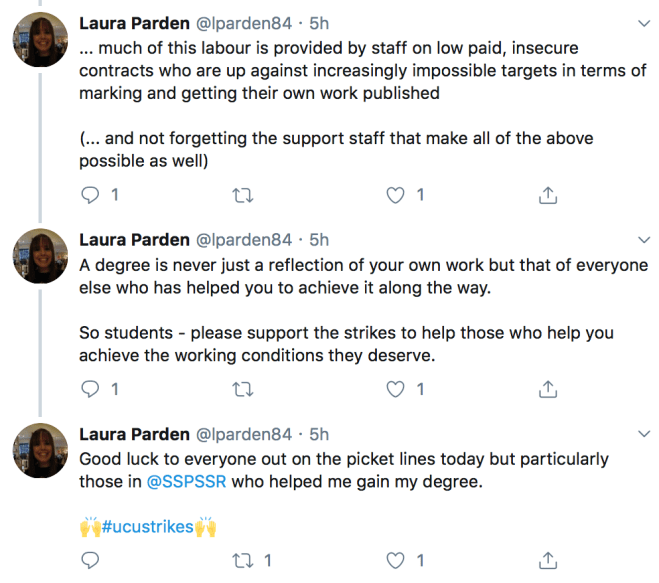Click the avatar on the degree tweet

40,257
